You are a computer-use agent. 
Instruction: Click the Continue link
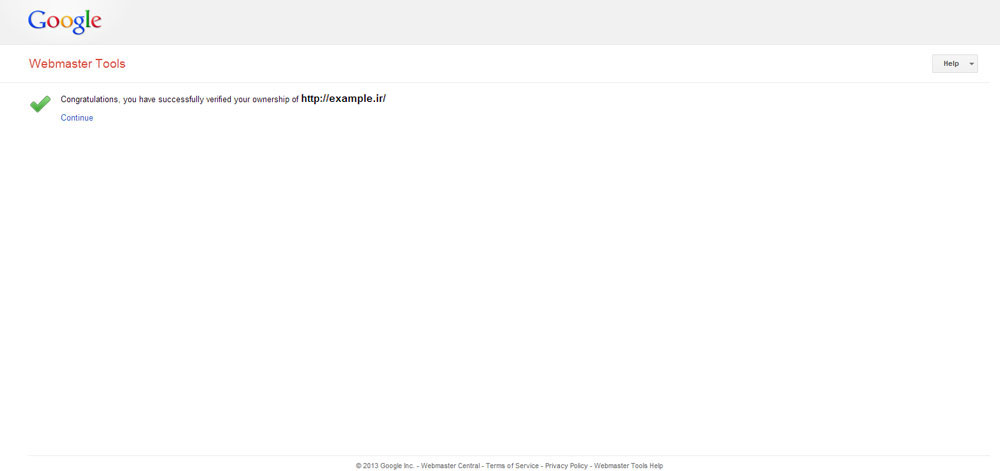[x=77, y=118]
